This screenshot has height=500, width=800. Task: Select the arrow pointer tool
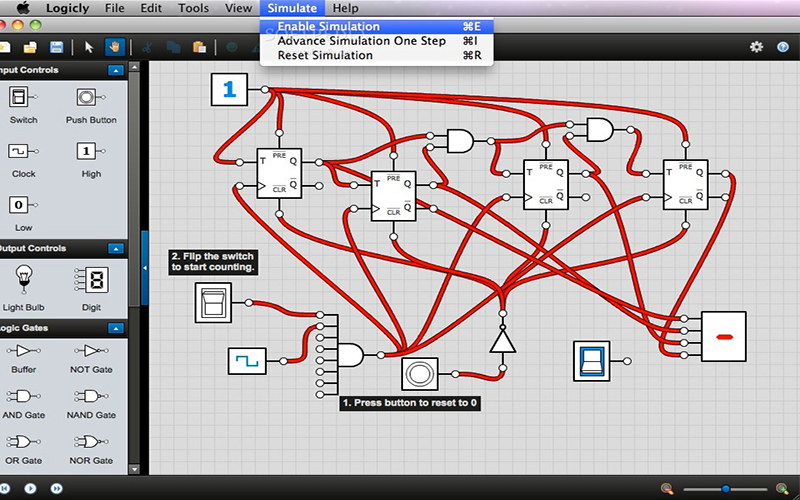point(89,47)
